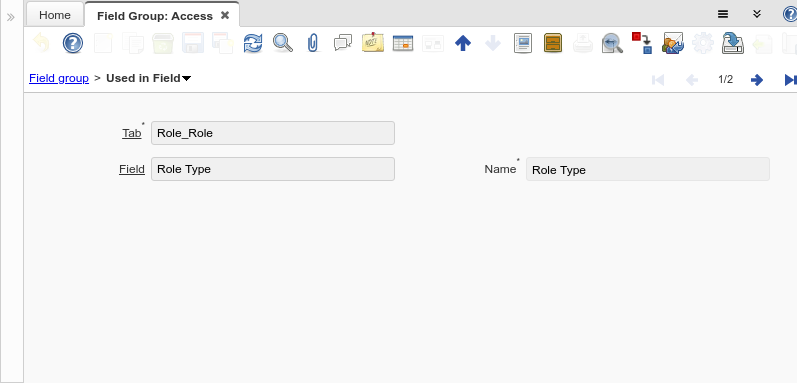Open the Report document icon

click(523, 43)
